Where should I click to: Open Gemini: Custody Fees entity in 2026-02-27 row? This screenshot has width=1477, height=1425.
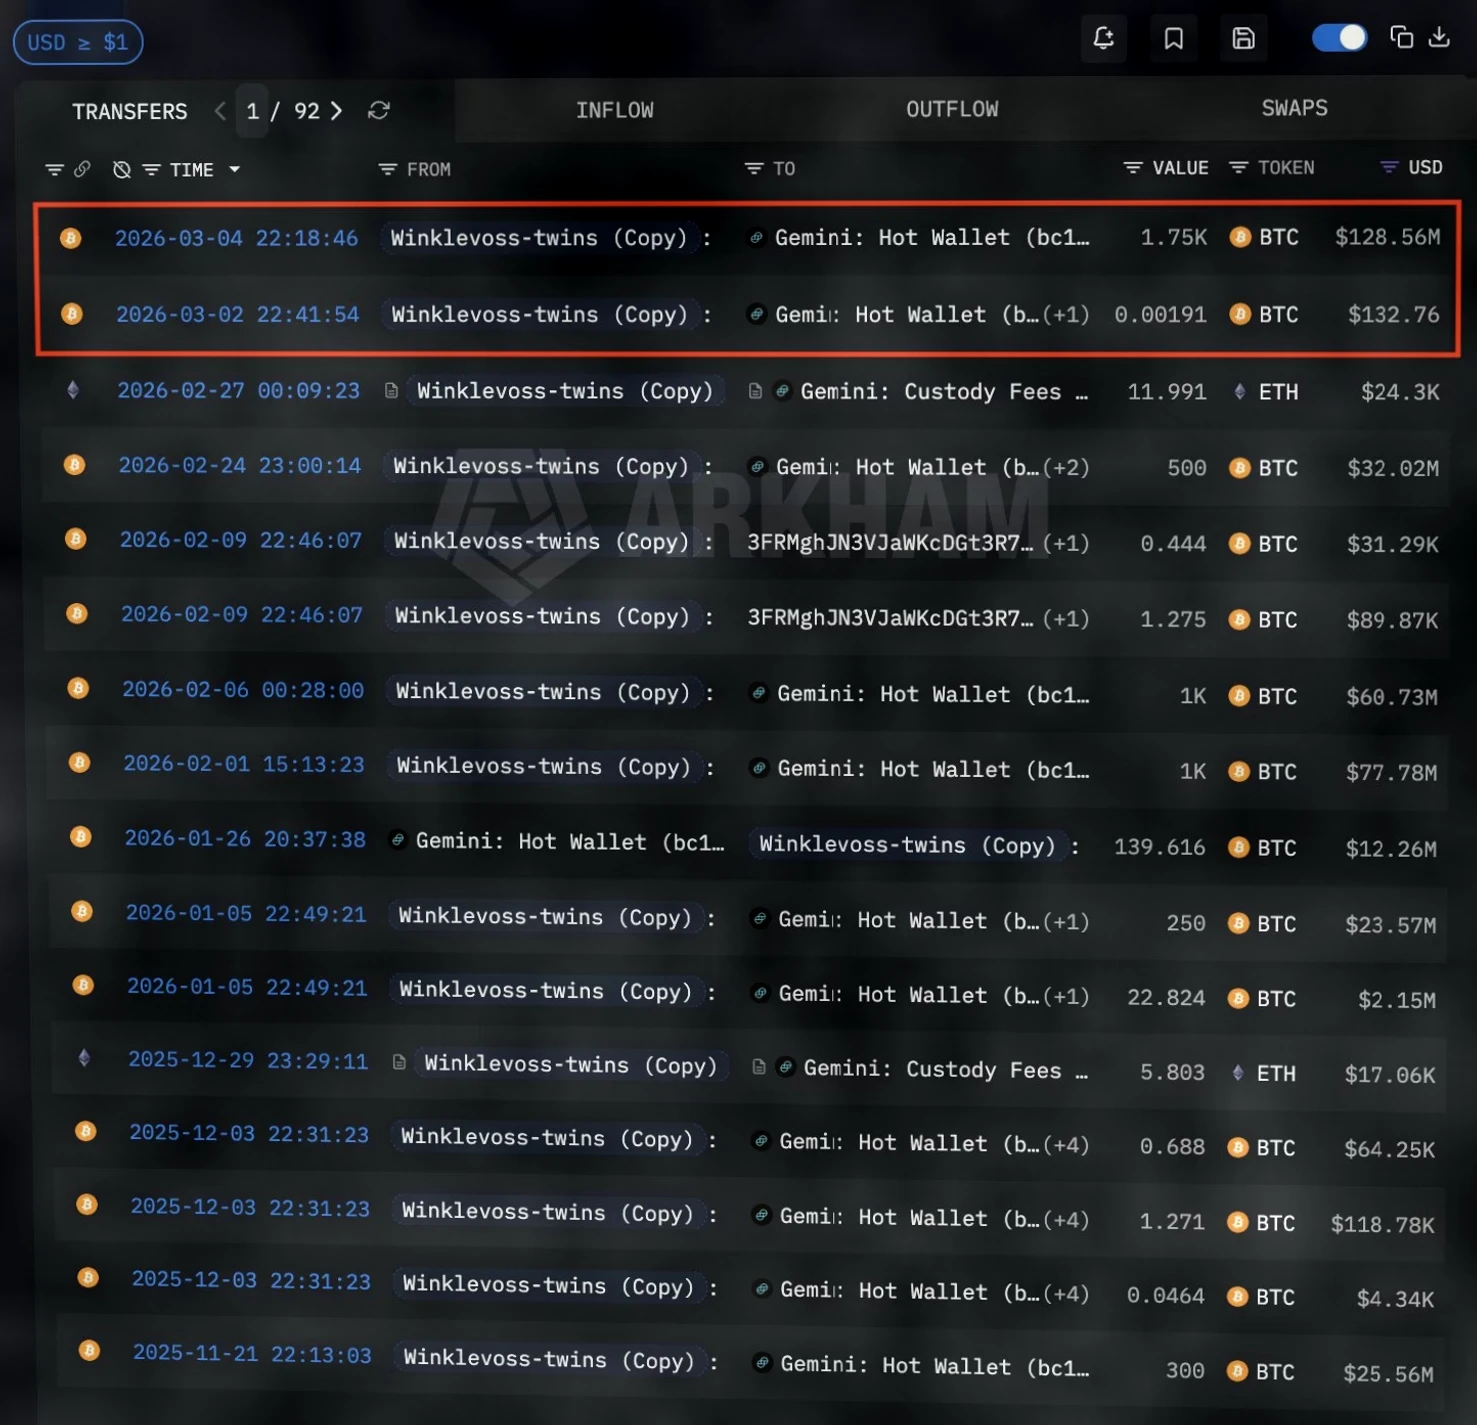(944, 392)
